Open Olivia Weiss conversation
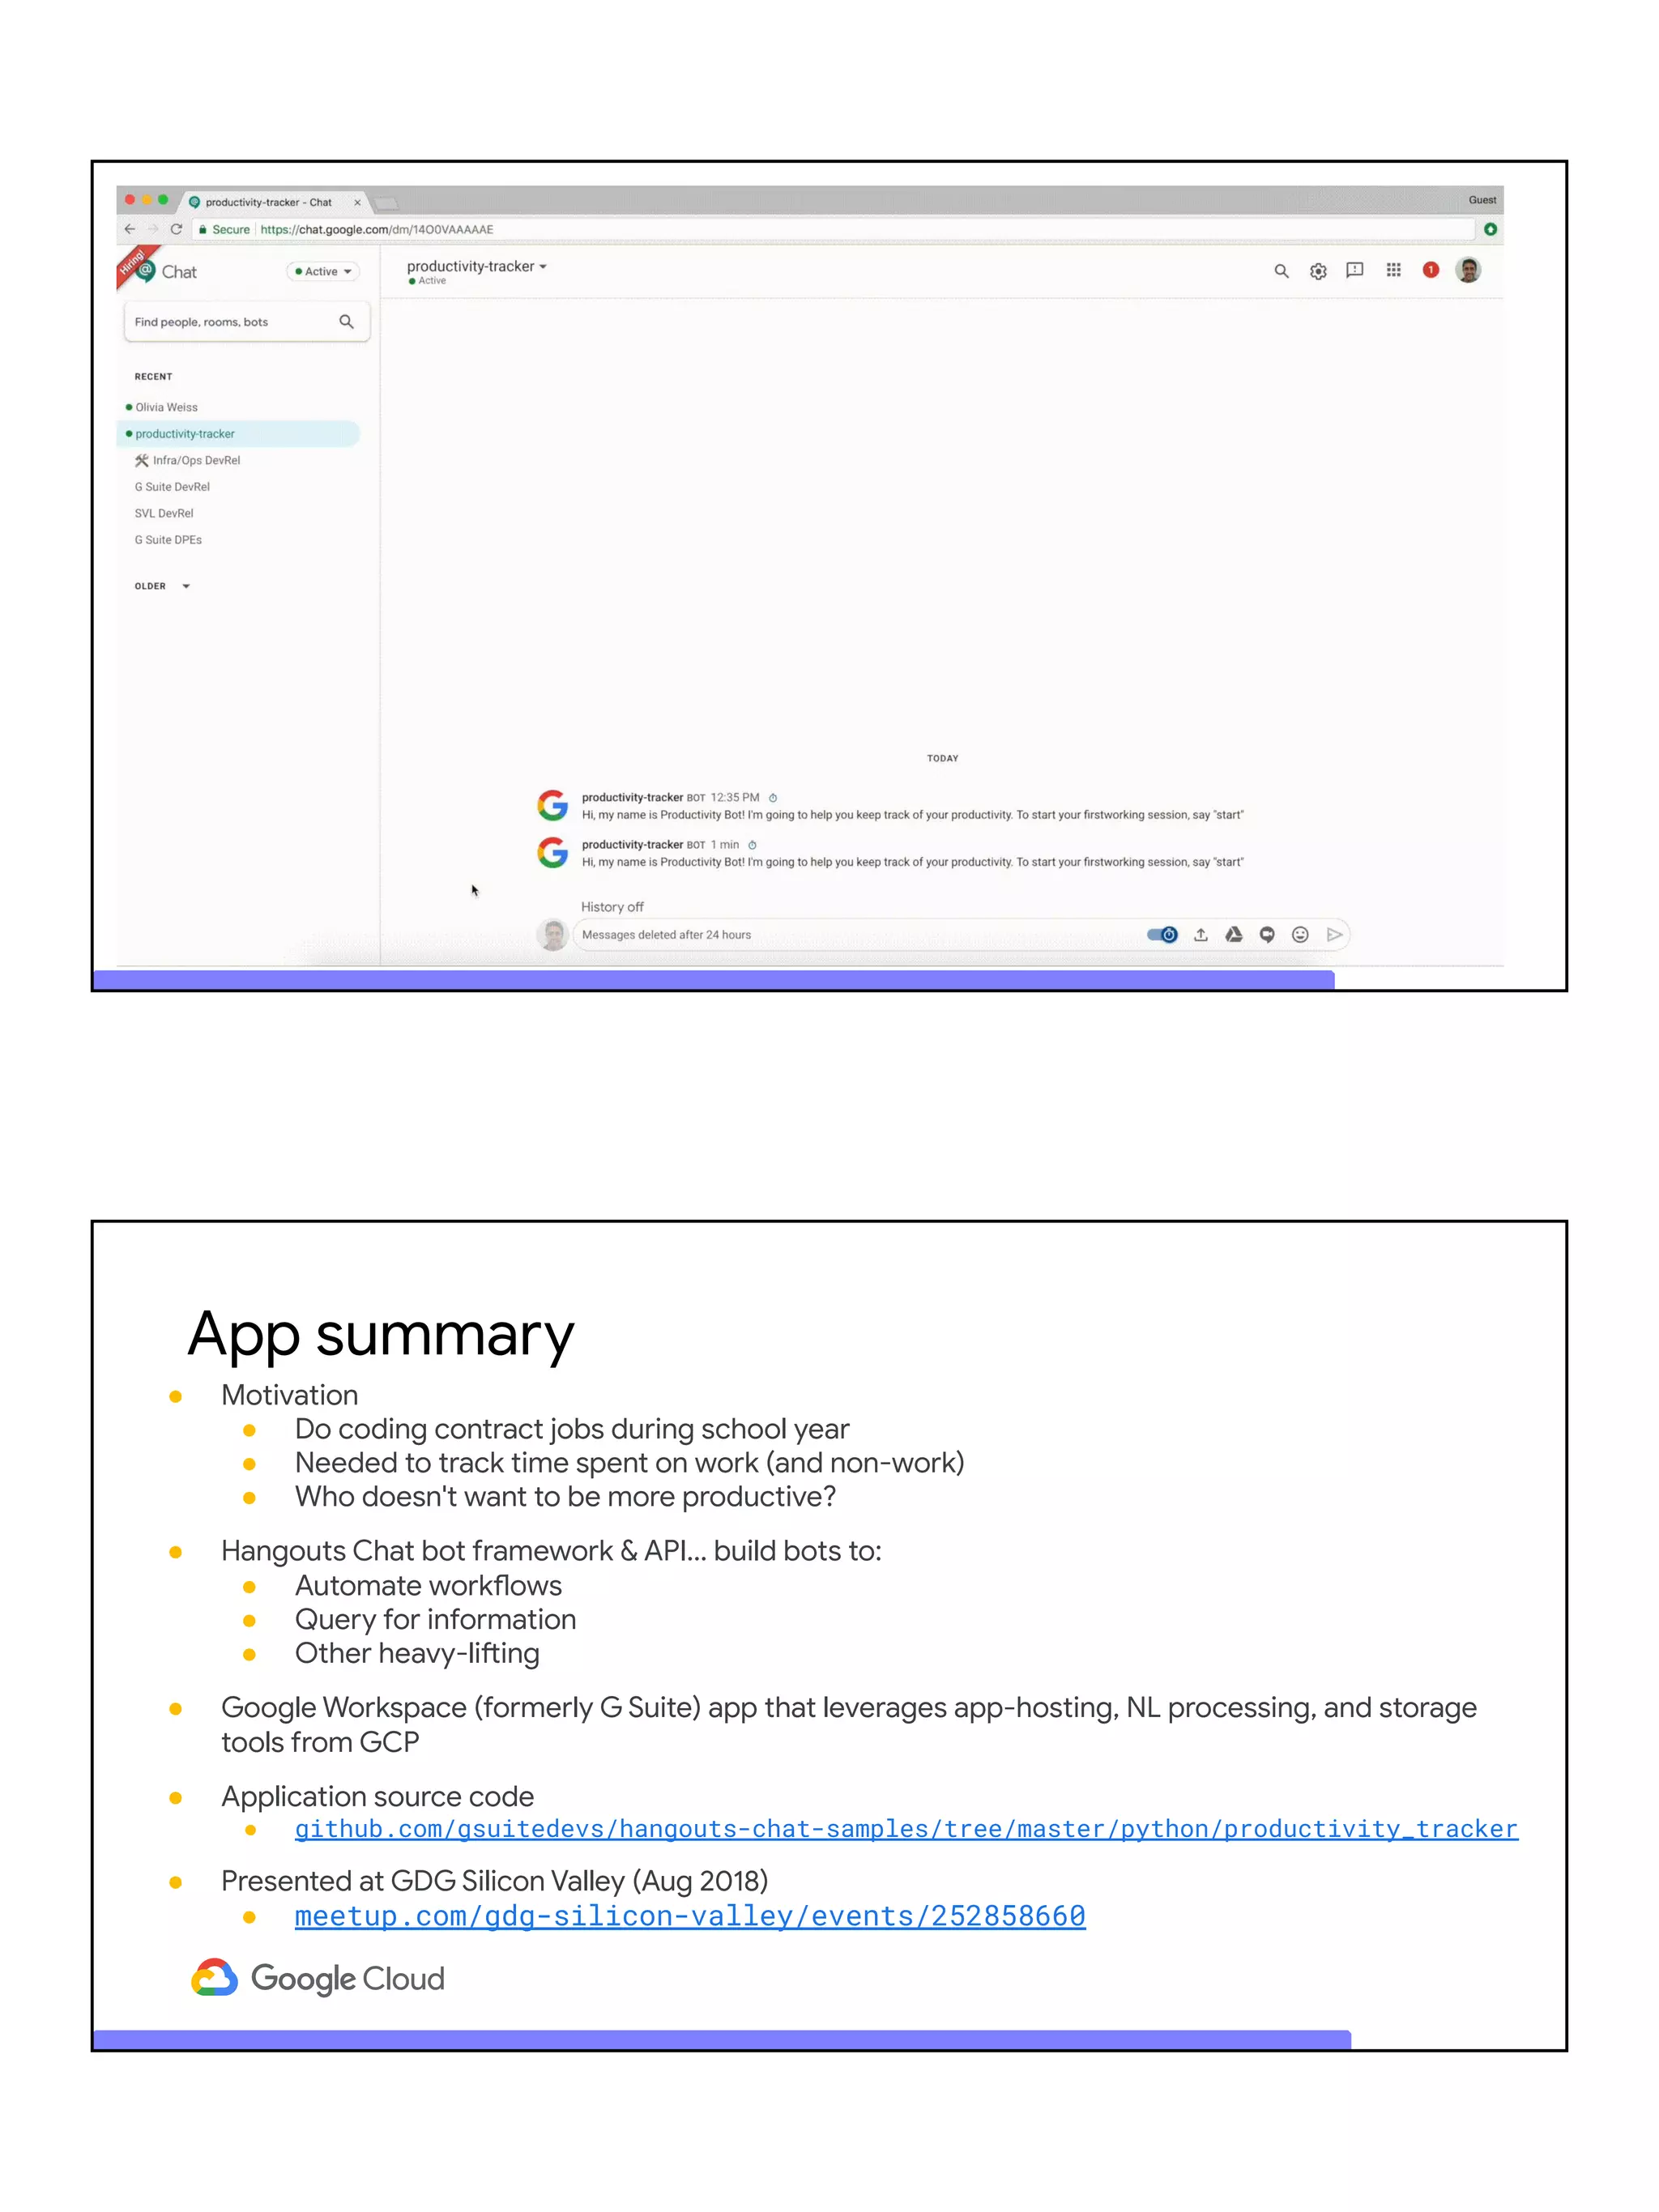1659x2212 pixels. click(x=166, y=407)
